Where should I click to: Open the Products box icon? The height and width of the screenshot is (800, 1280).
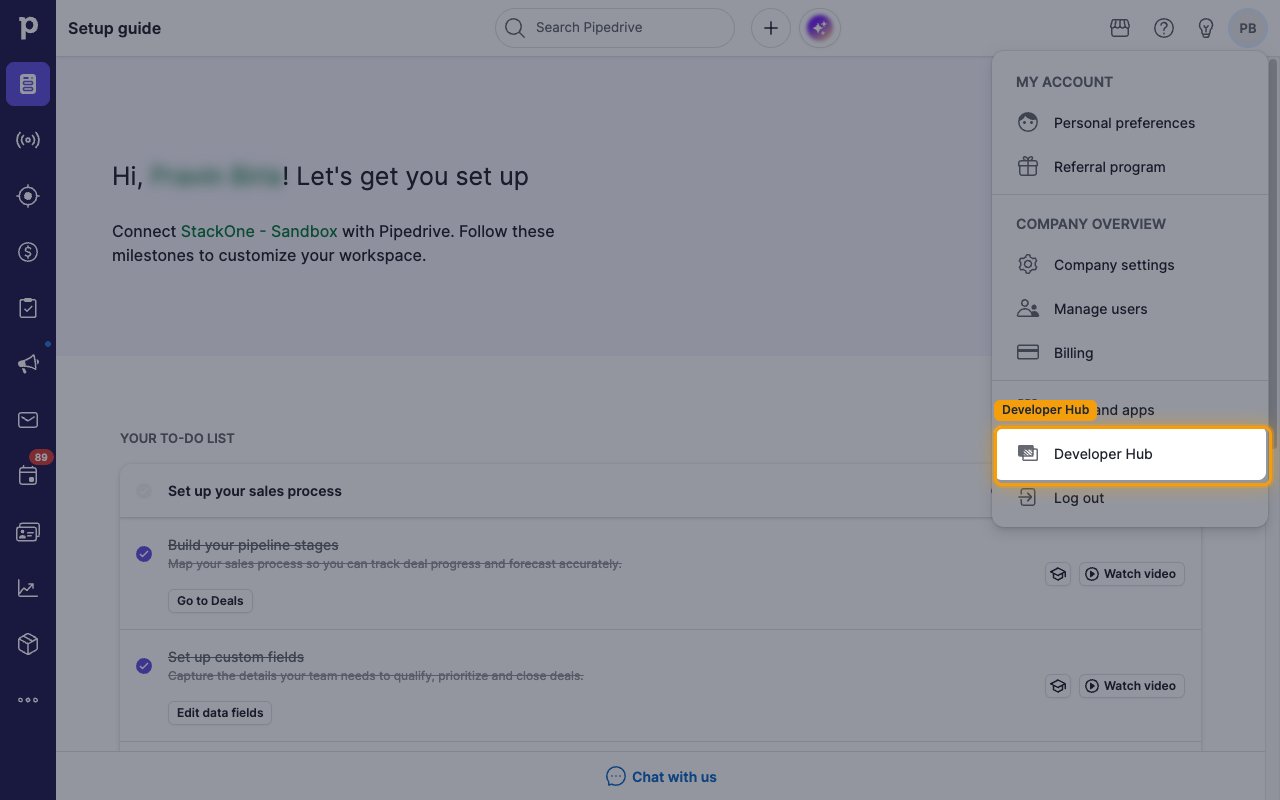[x=28, y=644]
